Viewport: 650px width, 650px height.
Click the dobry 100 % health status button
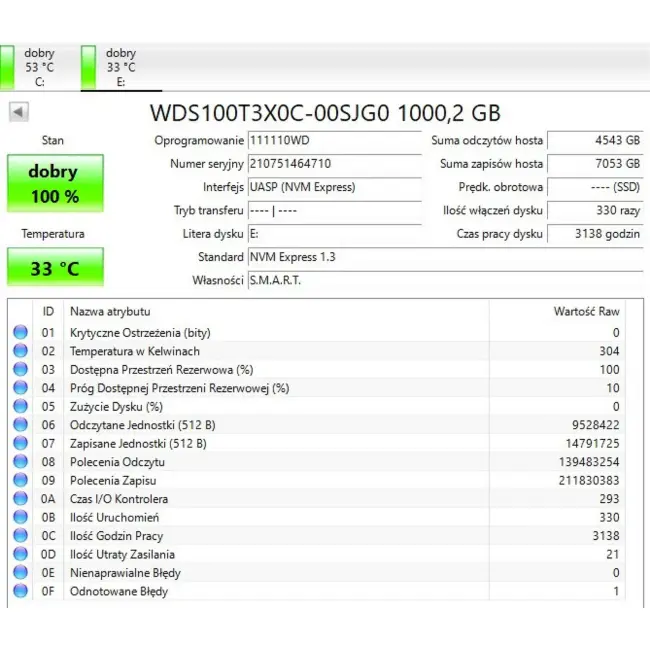pyautogui.click(x=55, y=183)
